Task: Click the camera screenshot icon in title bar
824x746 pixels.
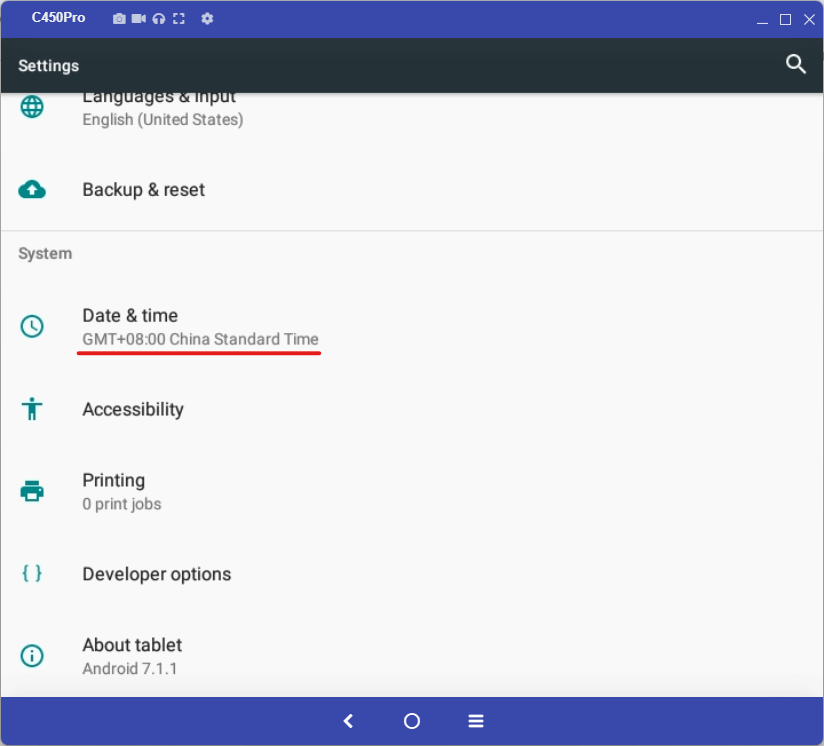Action: [x=119, y=19]
